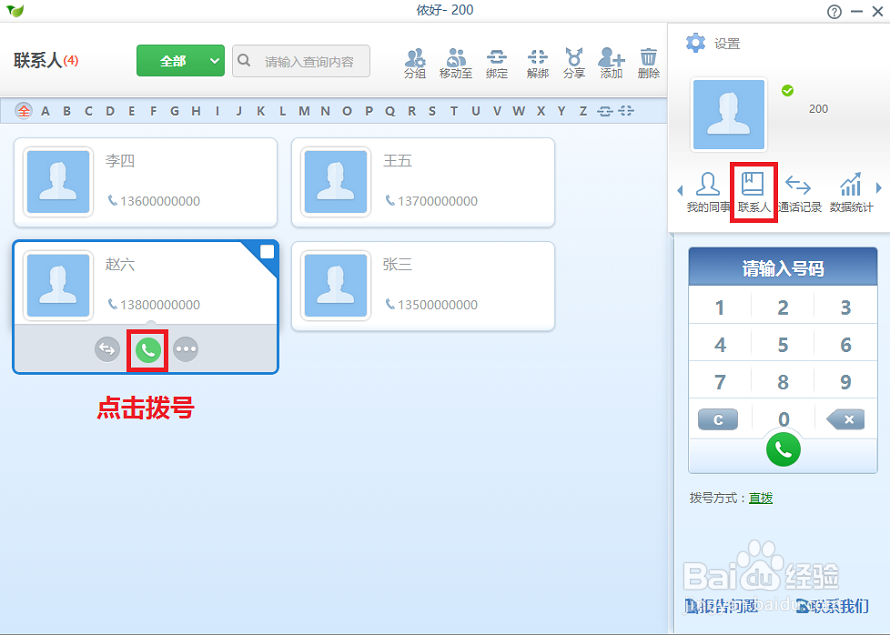Click the right arrow beside 数据统计

877,188
